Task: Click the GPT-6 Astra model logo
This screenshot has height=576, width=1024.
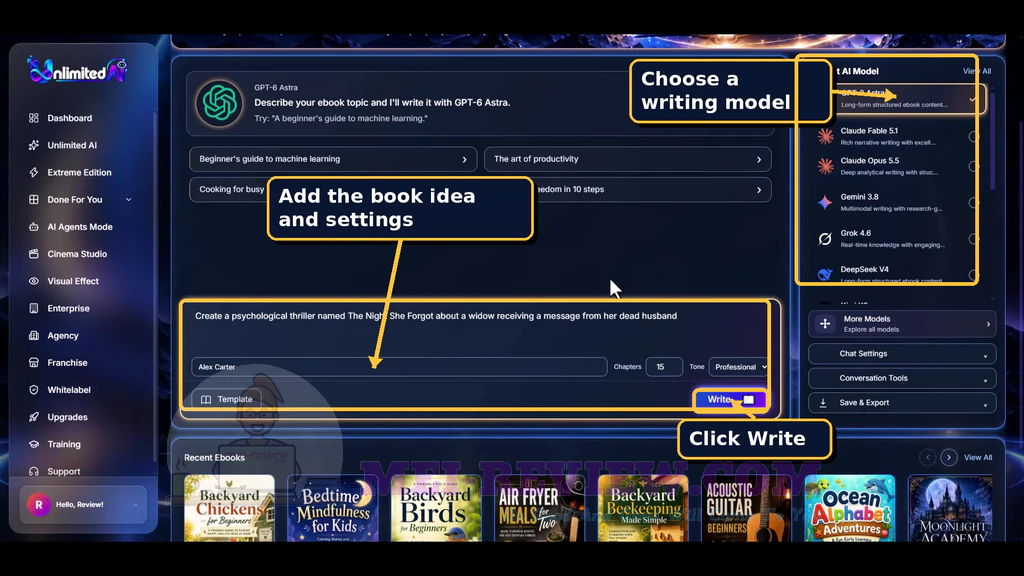Action: tap(219, 103)
